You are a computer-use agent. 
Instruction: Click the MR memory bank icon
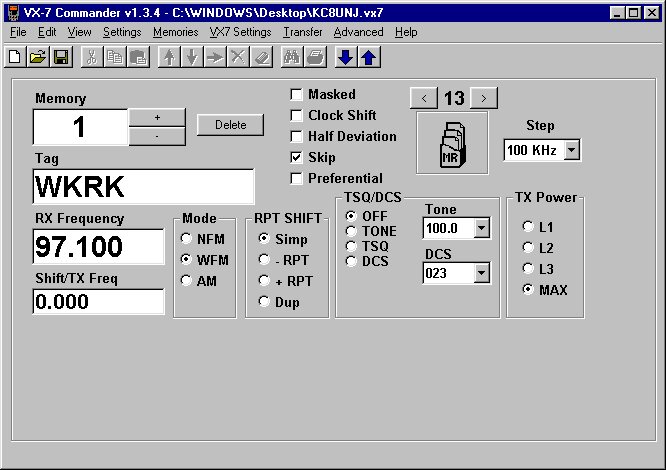[x=451, y=144]
